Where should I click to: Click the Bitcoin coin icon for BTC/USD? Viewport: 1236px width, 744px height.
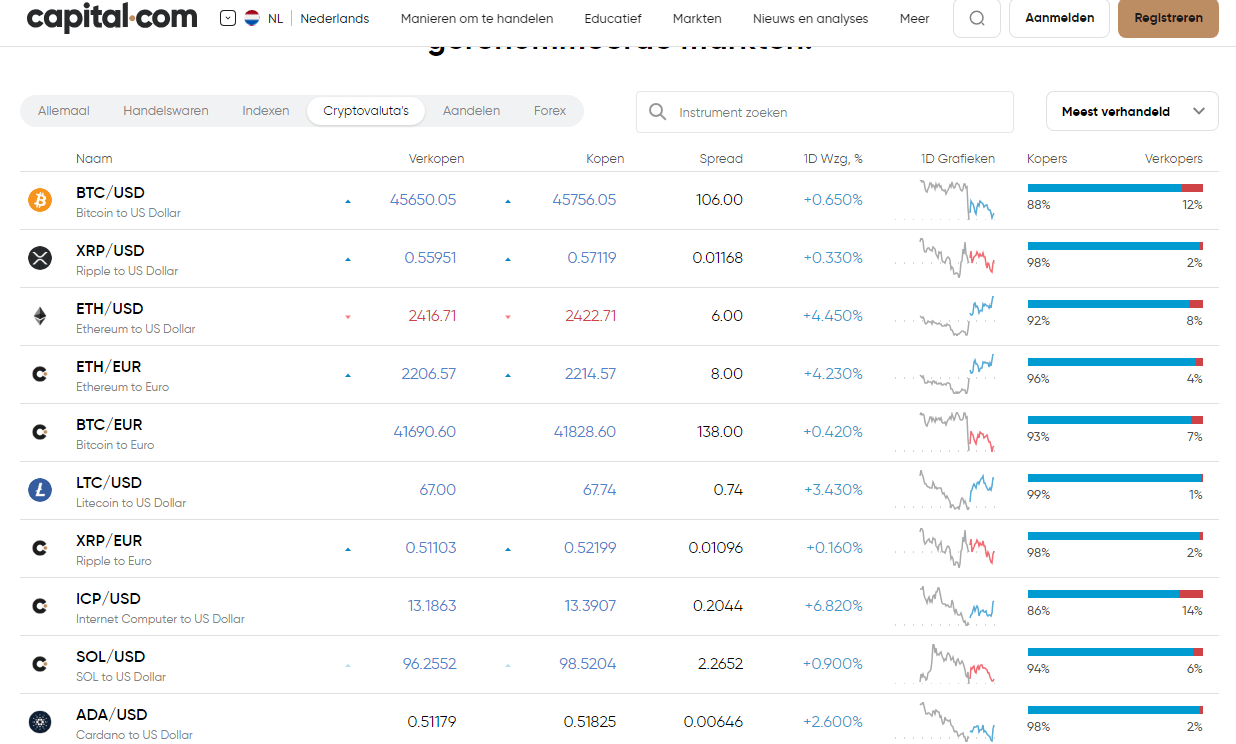(x=40, y=200)
